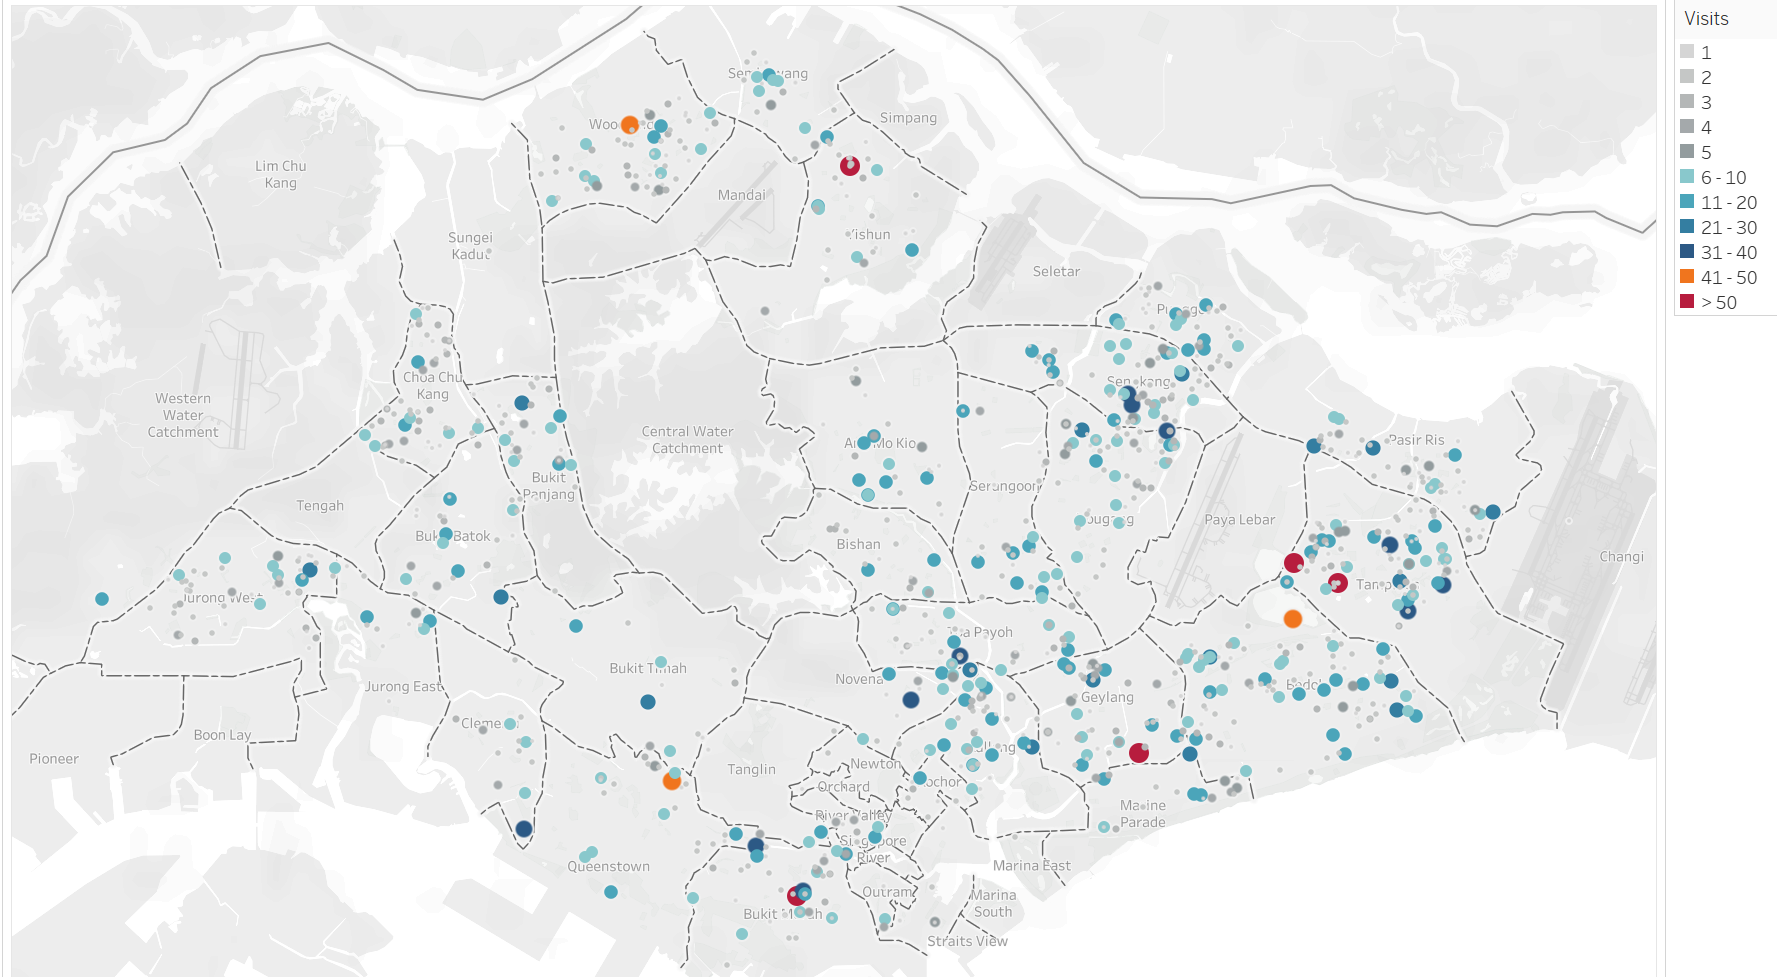Click the orange mark south of Tampines
The height and width of the screenshot is (977, 1777).
click(x=1293, y=619)
